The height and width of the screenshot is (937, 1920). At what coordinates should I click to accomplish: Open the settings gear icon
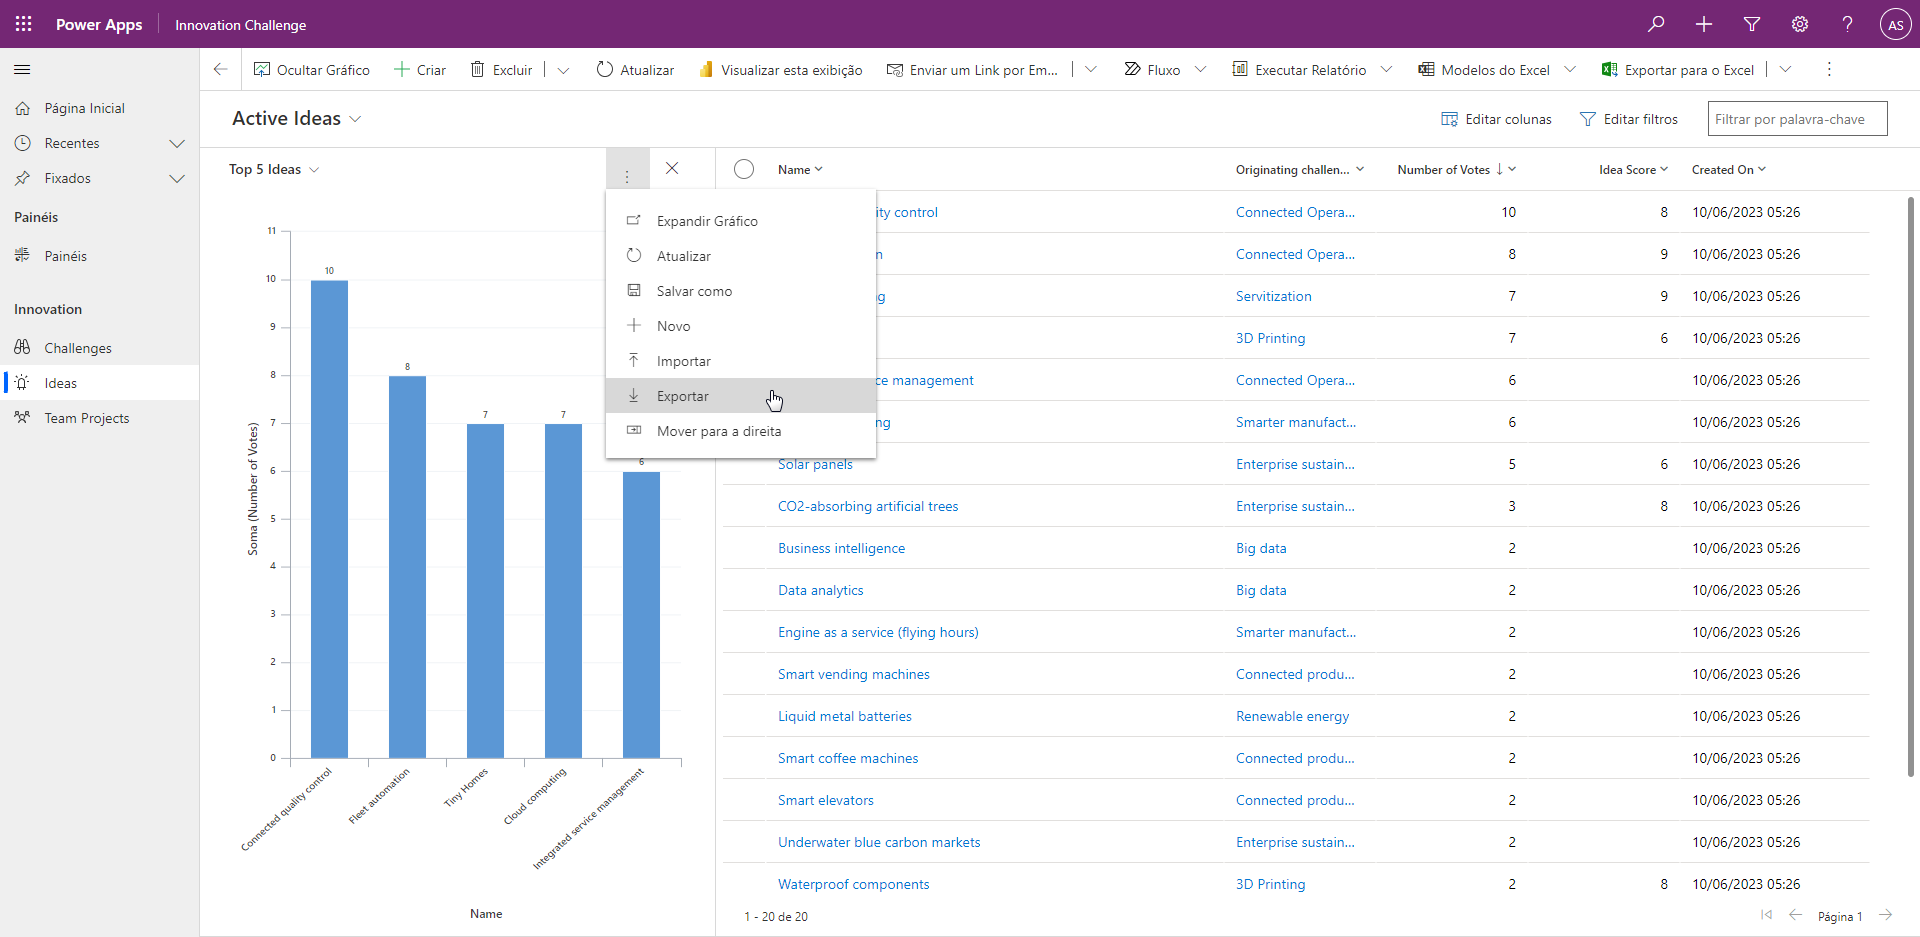point(1800,24)
